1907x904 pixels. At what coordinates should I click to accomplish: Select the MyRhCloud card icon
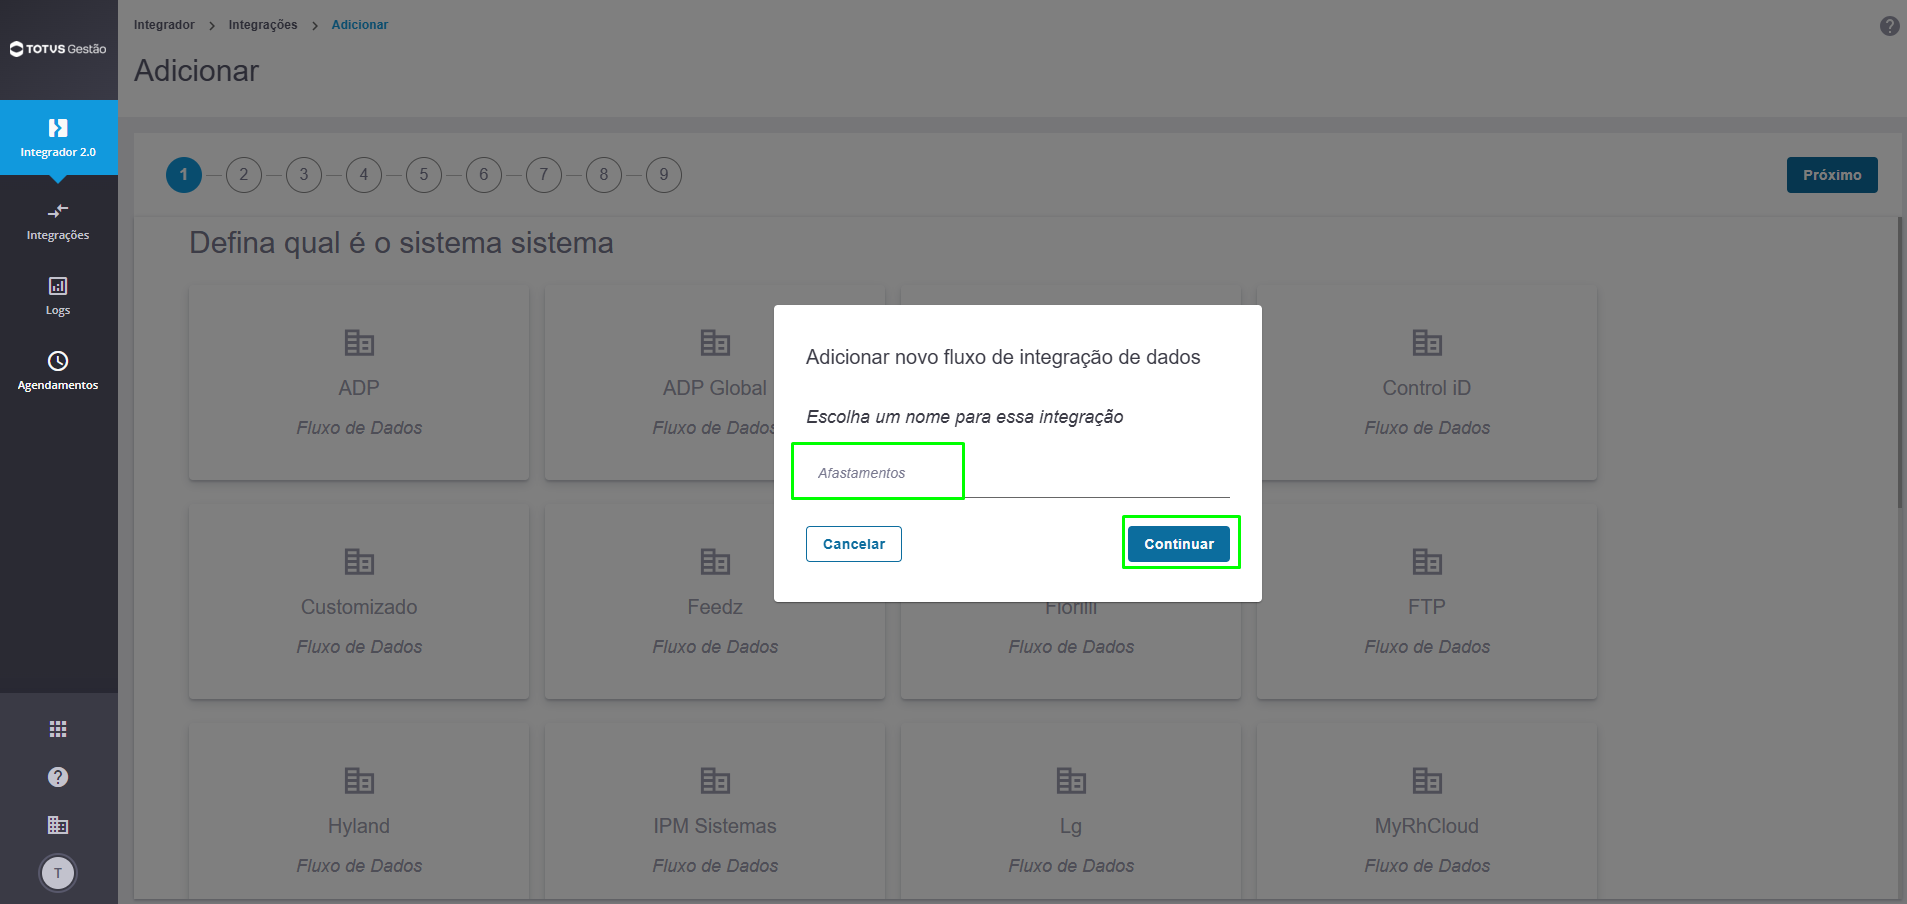click(x=1427, y=781)
